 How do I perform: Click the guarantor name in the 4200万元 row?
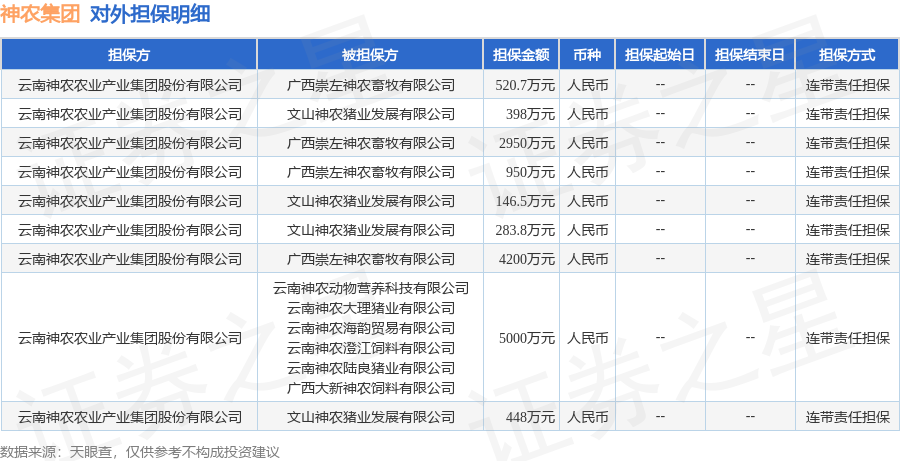coord(130,259)
